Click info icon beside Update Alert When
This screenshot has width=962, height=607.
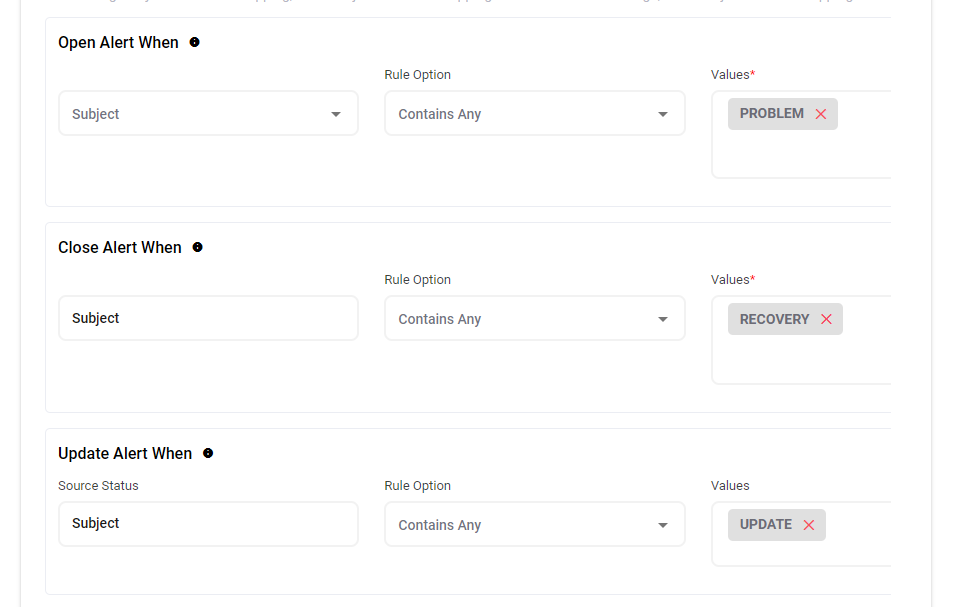[208, 453]
